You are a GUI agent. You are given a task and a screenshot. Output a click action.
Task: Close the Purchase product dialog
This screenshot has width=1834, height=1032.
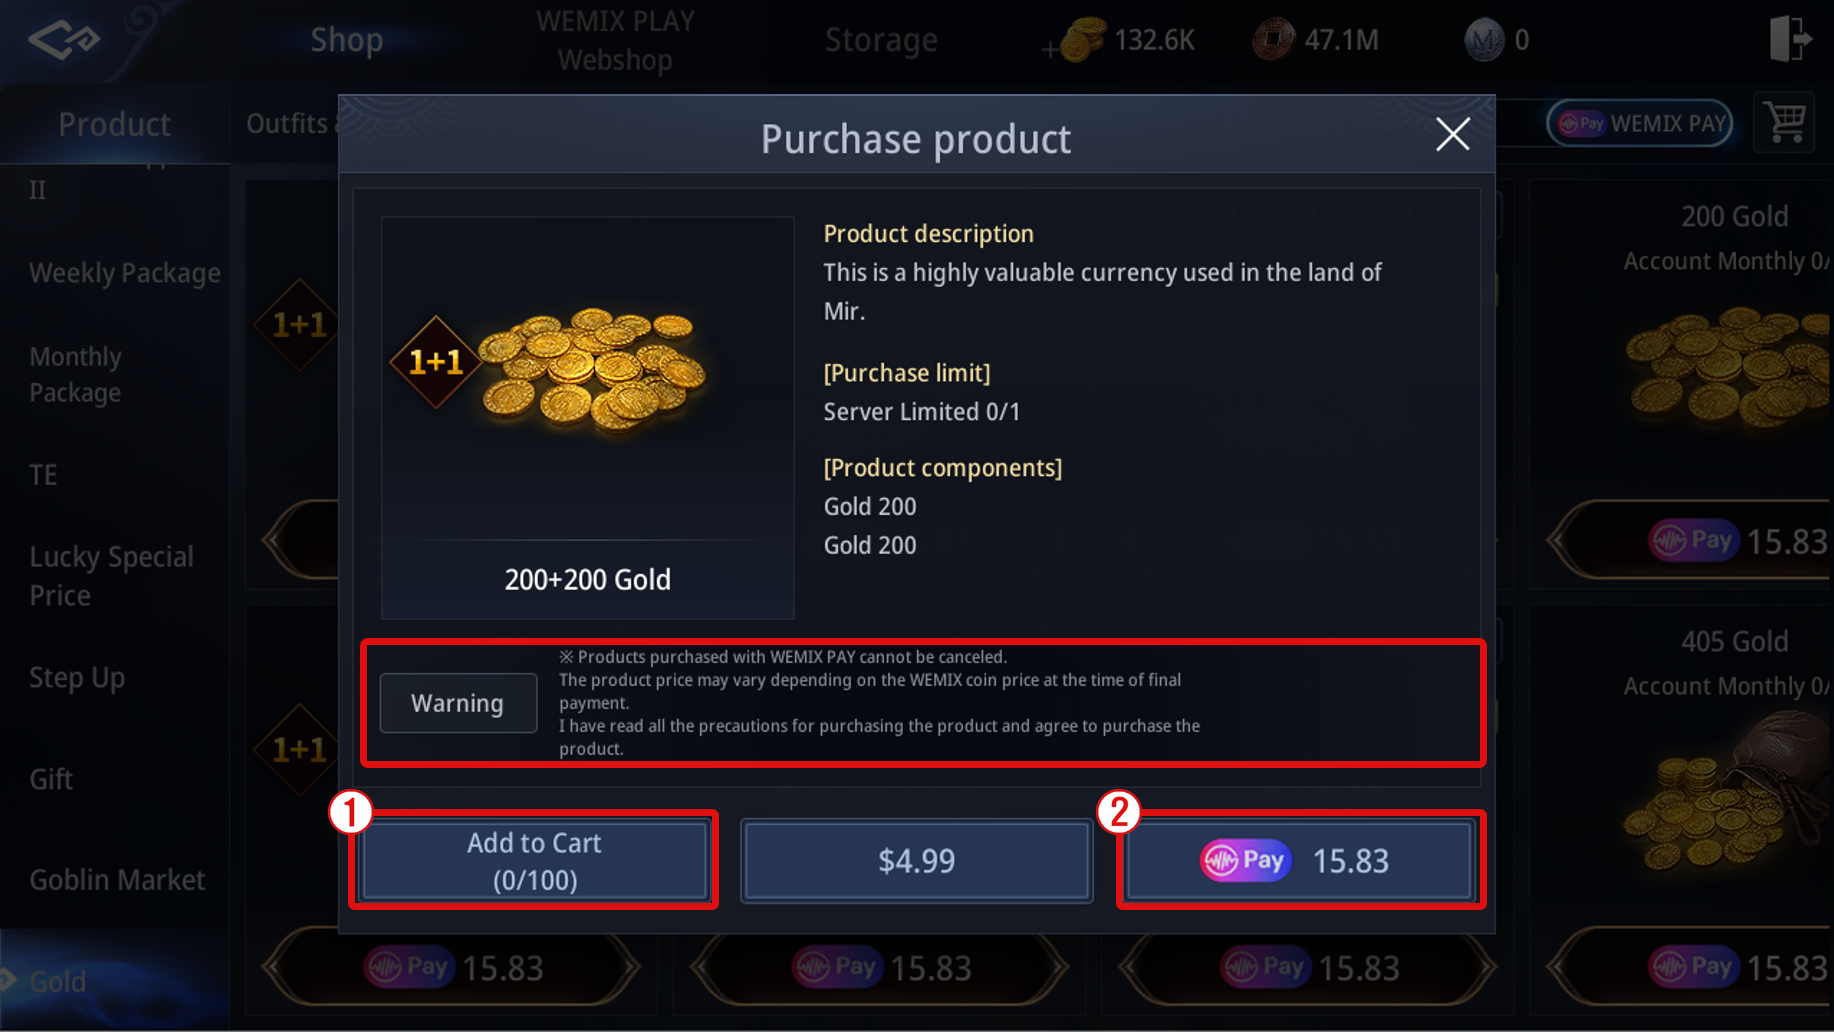1452,134
